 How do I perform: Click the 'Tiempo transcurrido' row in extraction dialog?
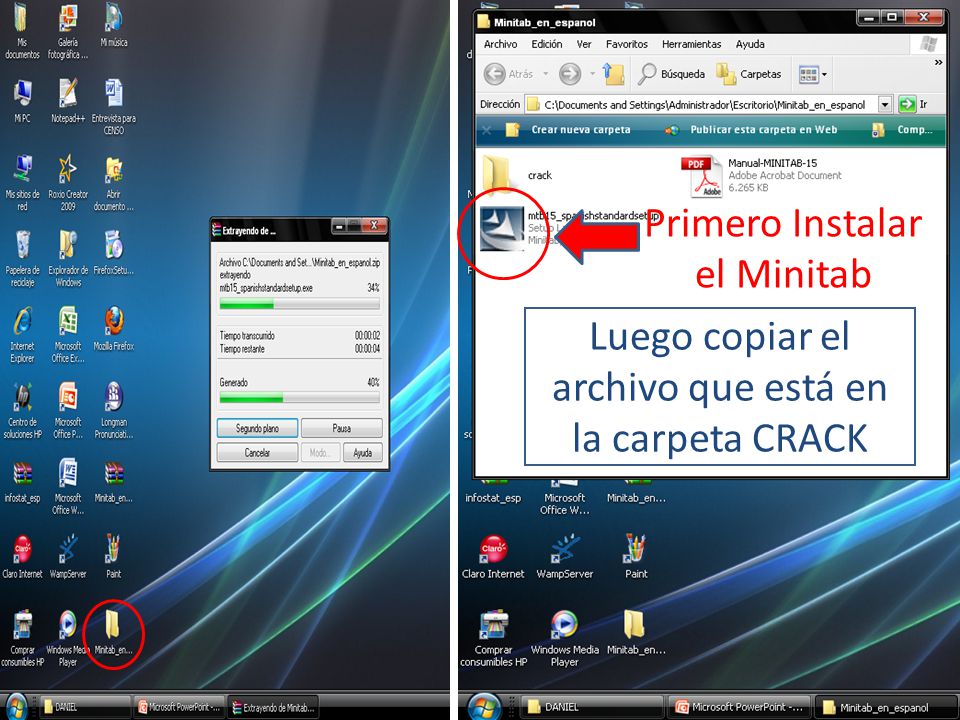(299, 336)
